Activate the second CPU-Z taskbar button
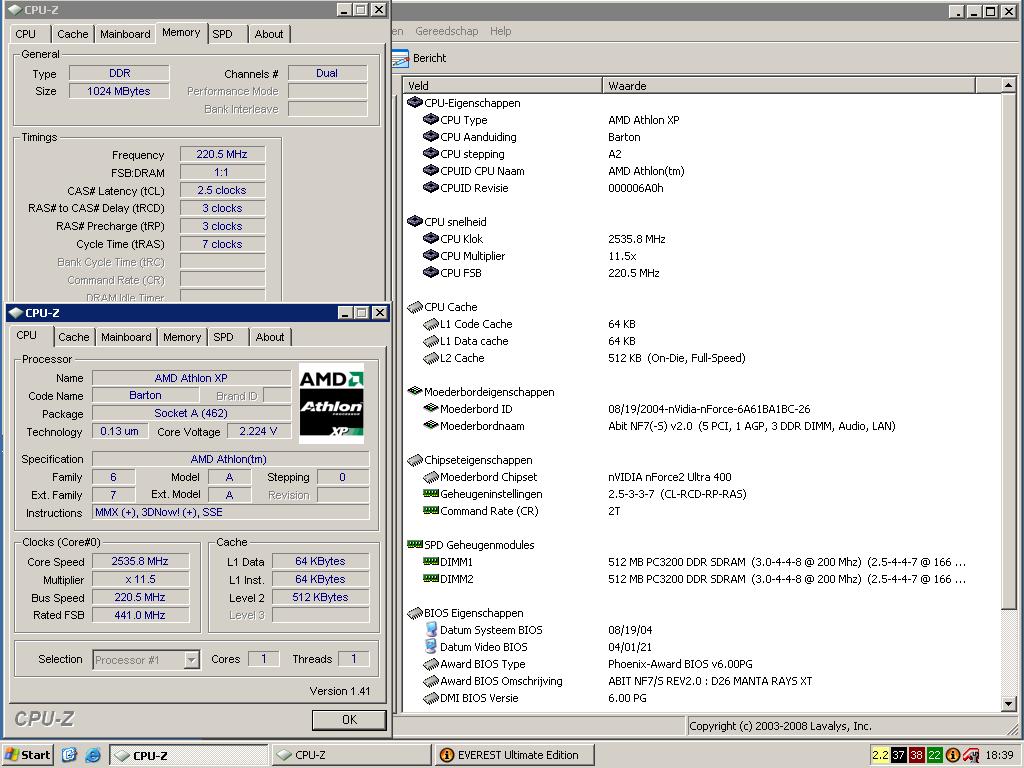1024x768 pixels. pyautogui.click(x=351, y=755)
